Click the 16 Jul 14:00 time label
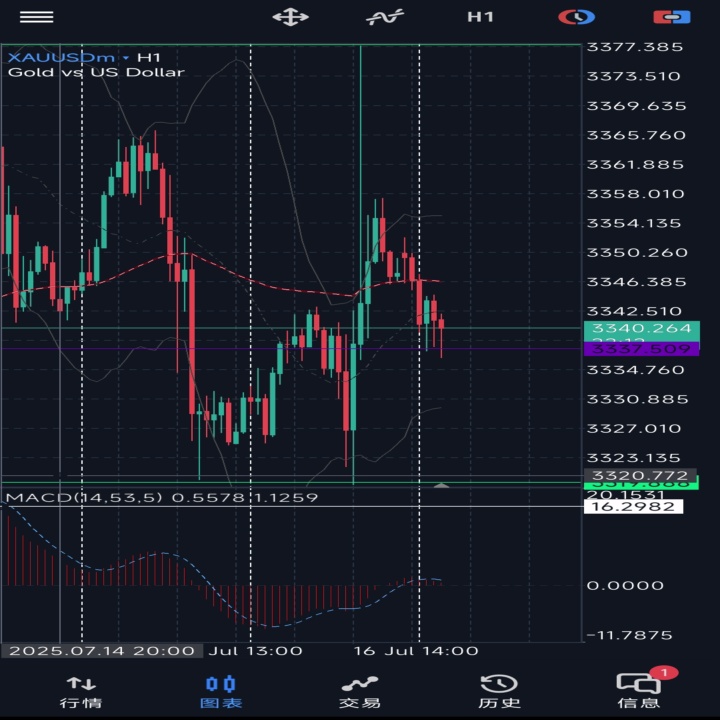Screen dimensions: 720x720 click(416, 651)
